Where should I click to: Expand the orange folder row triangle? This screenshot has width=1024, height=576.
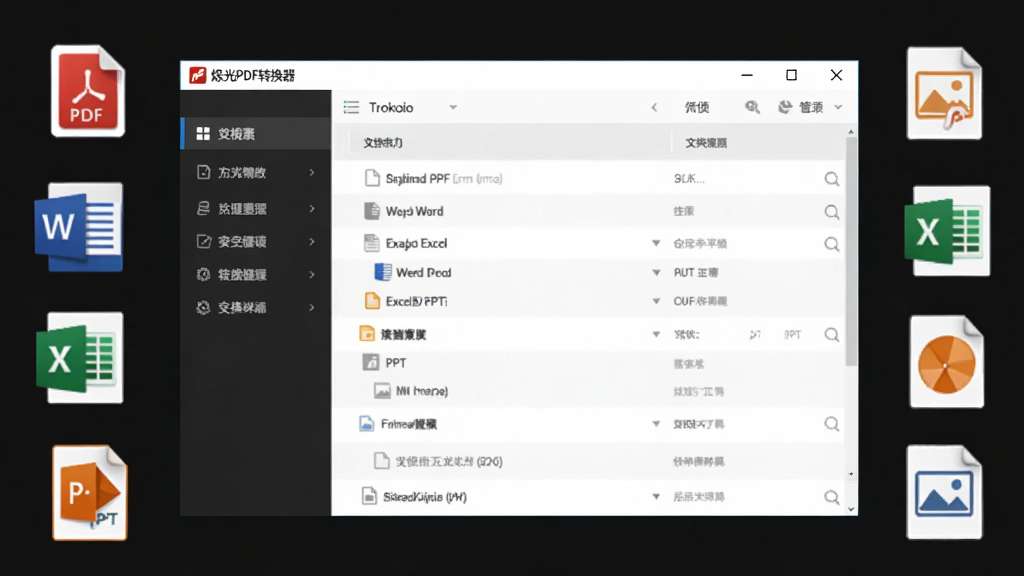(656, 334)
